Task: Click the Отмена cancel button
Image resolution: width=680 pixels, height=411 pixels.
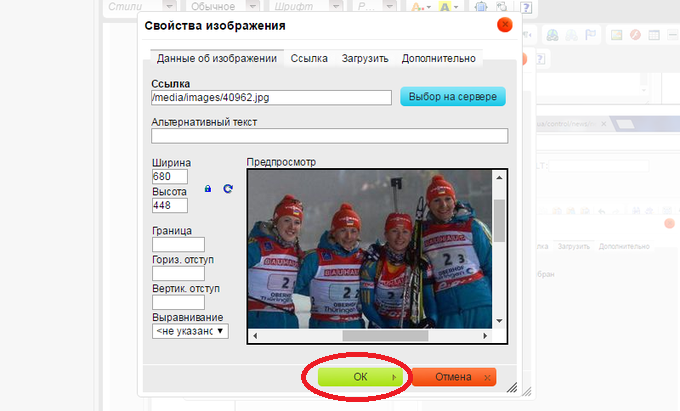Action: [453, 377]
